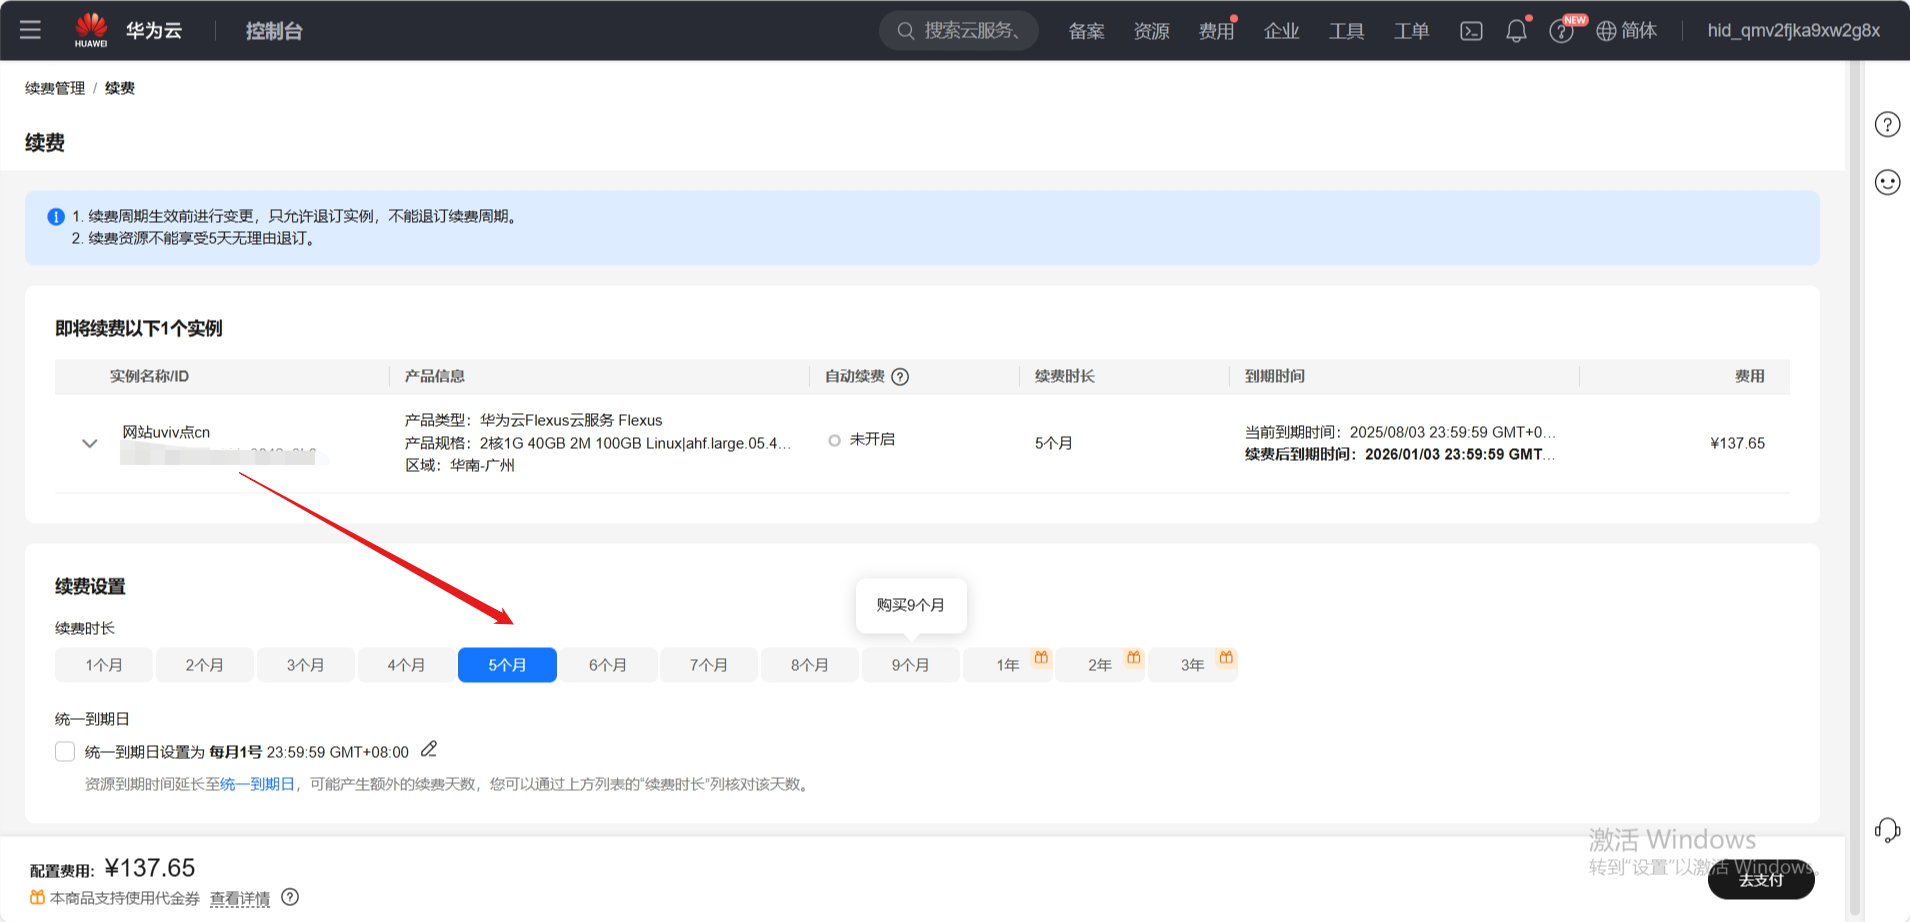Click the 搜索云服务 search field
This screenshot has height=922, width=1910.
coord(958,31)
